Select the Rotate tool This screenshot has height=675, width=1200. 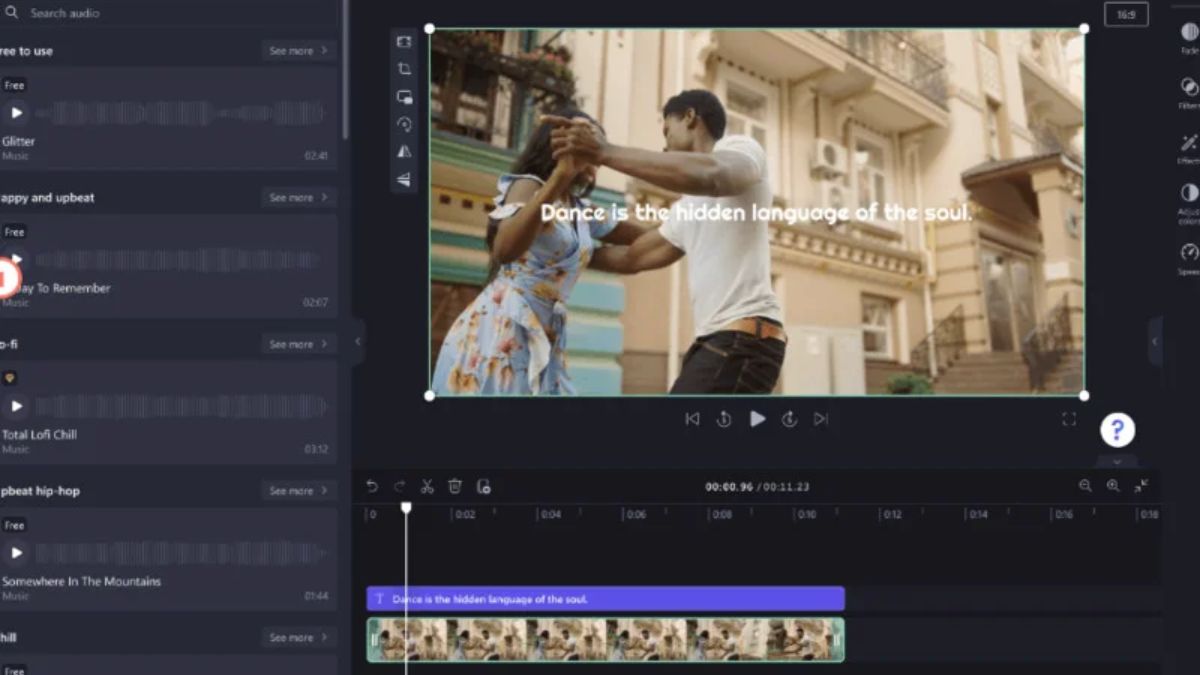(x=403, y=123)
